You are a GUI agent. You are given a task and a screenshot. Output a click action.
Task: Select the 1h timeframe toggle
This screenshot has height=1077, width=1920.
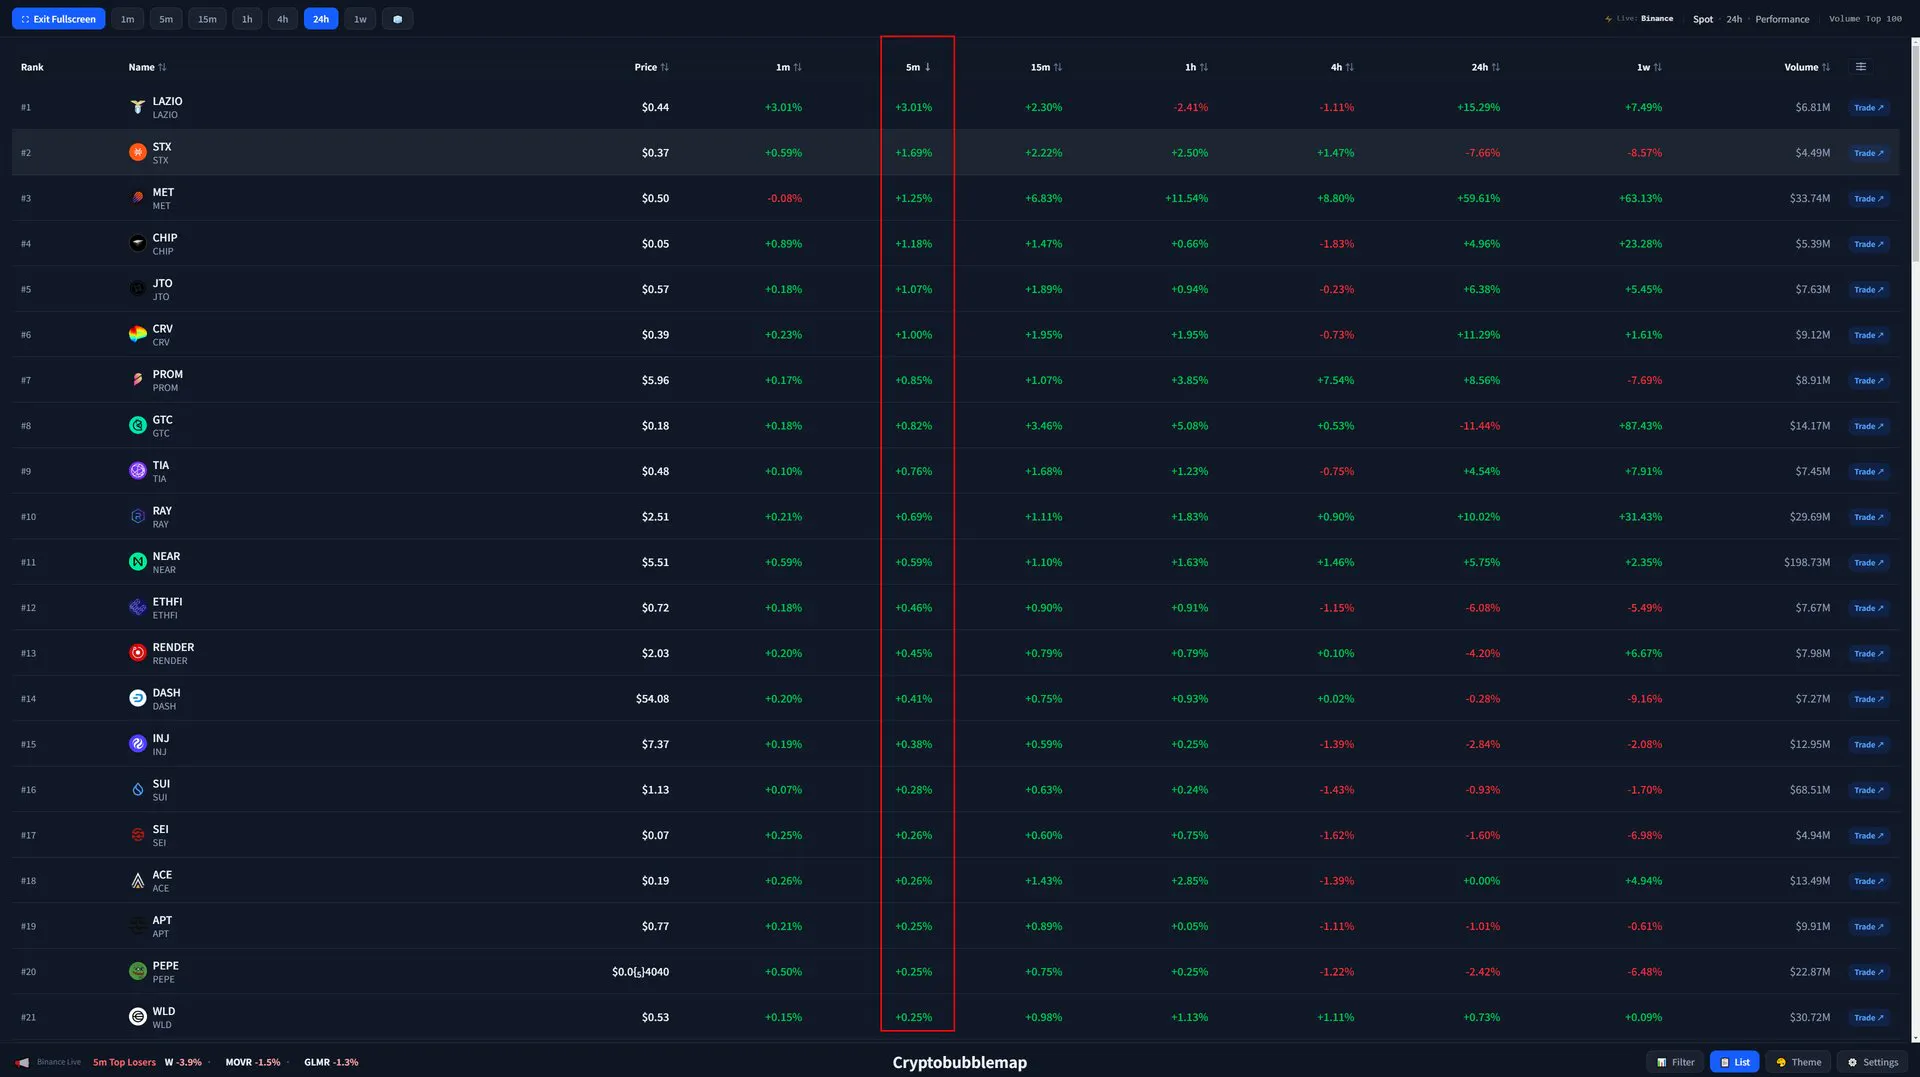tap(247, 19)
